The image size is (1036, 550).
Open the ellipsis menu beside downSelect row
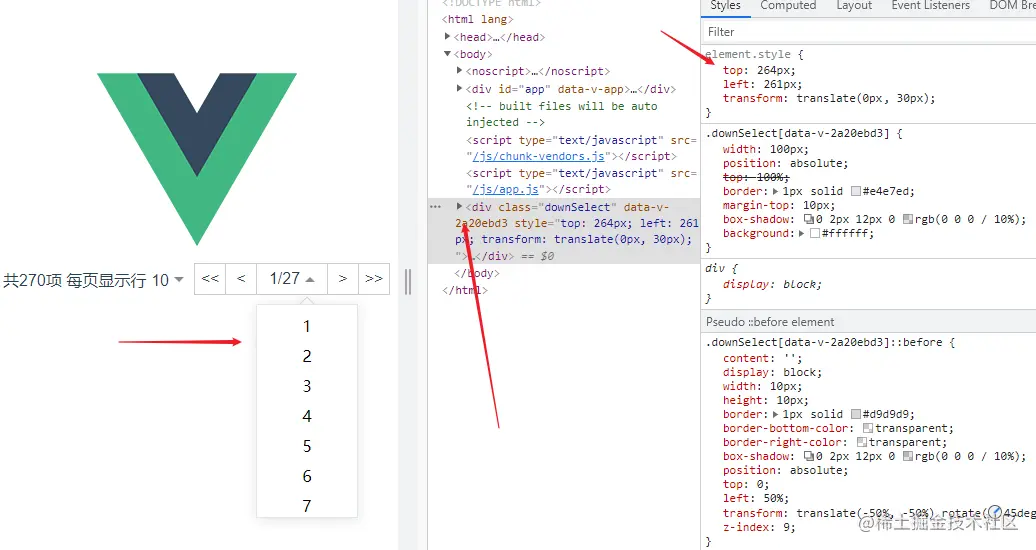[x=435, y=207]
